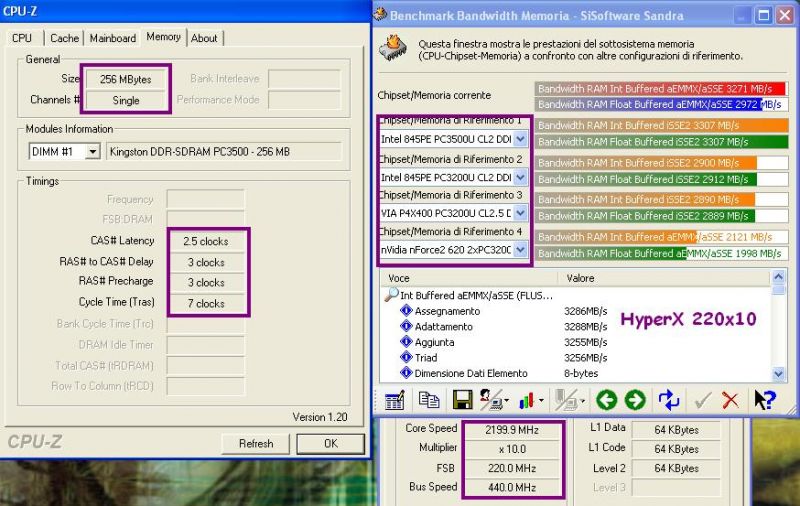The height and width of the screenshot is (506, 800).
Task: Click the blue diamond icon beside Triad
Action: [x=406, y=357]
